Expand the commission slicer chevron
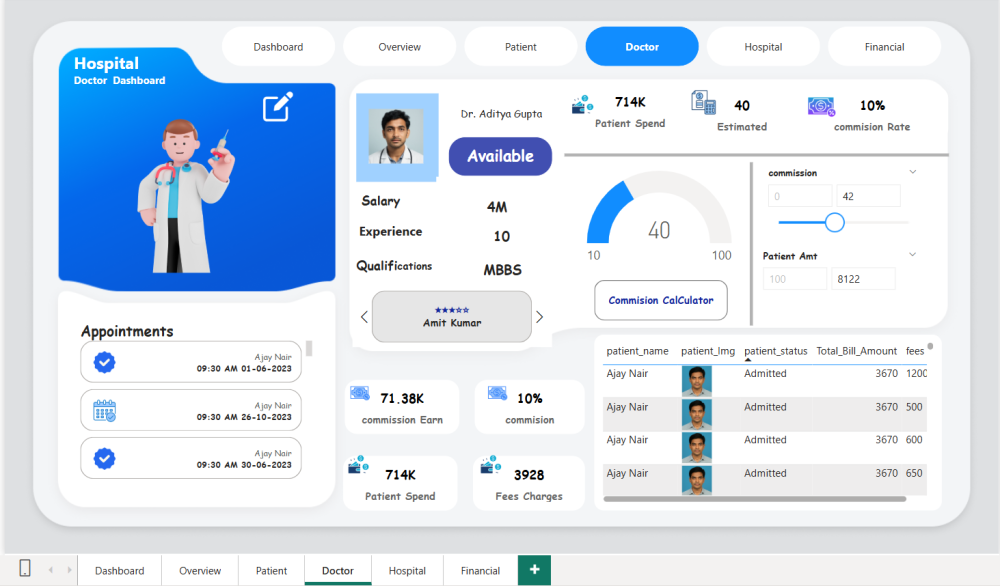The image size is (1000, 586). coord(912,173)
